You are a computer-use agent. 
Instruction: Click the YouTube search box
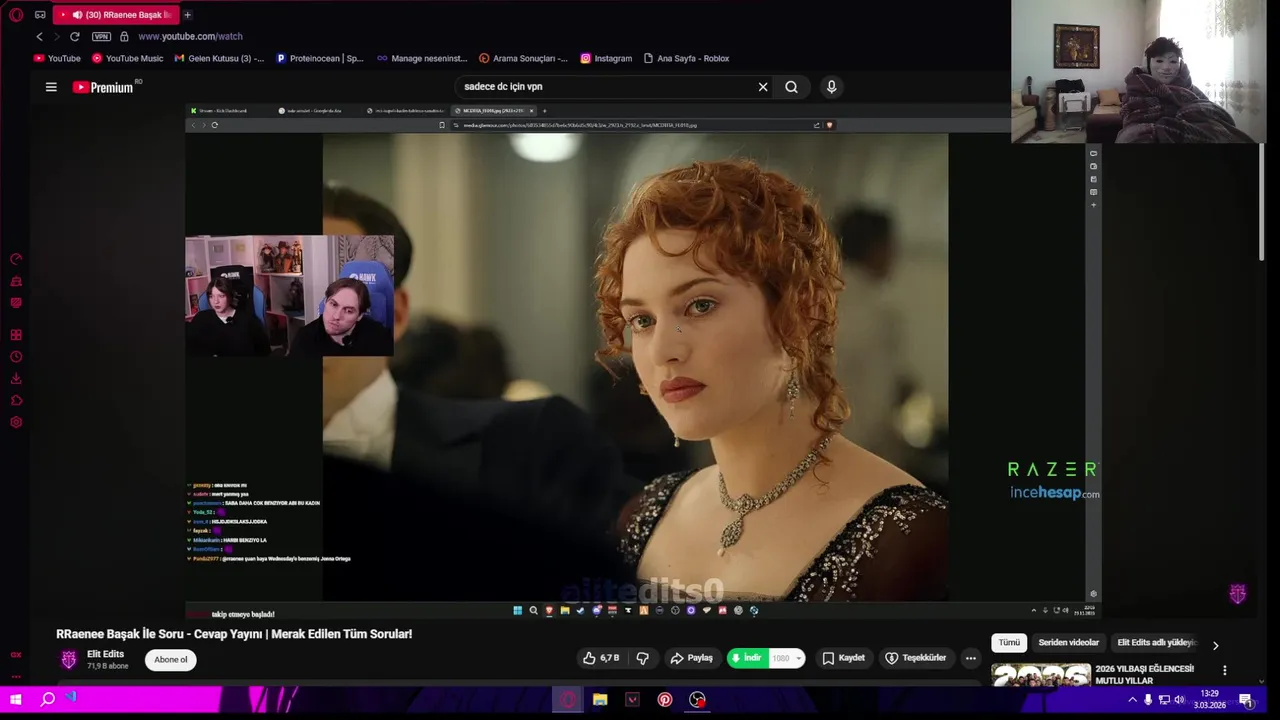[x=605, y=87]
